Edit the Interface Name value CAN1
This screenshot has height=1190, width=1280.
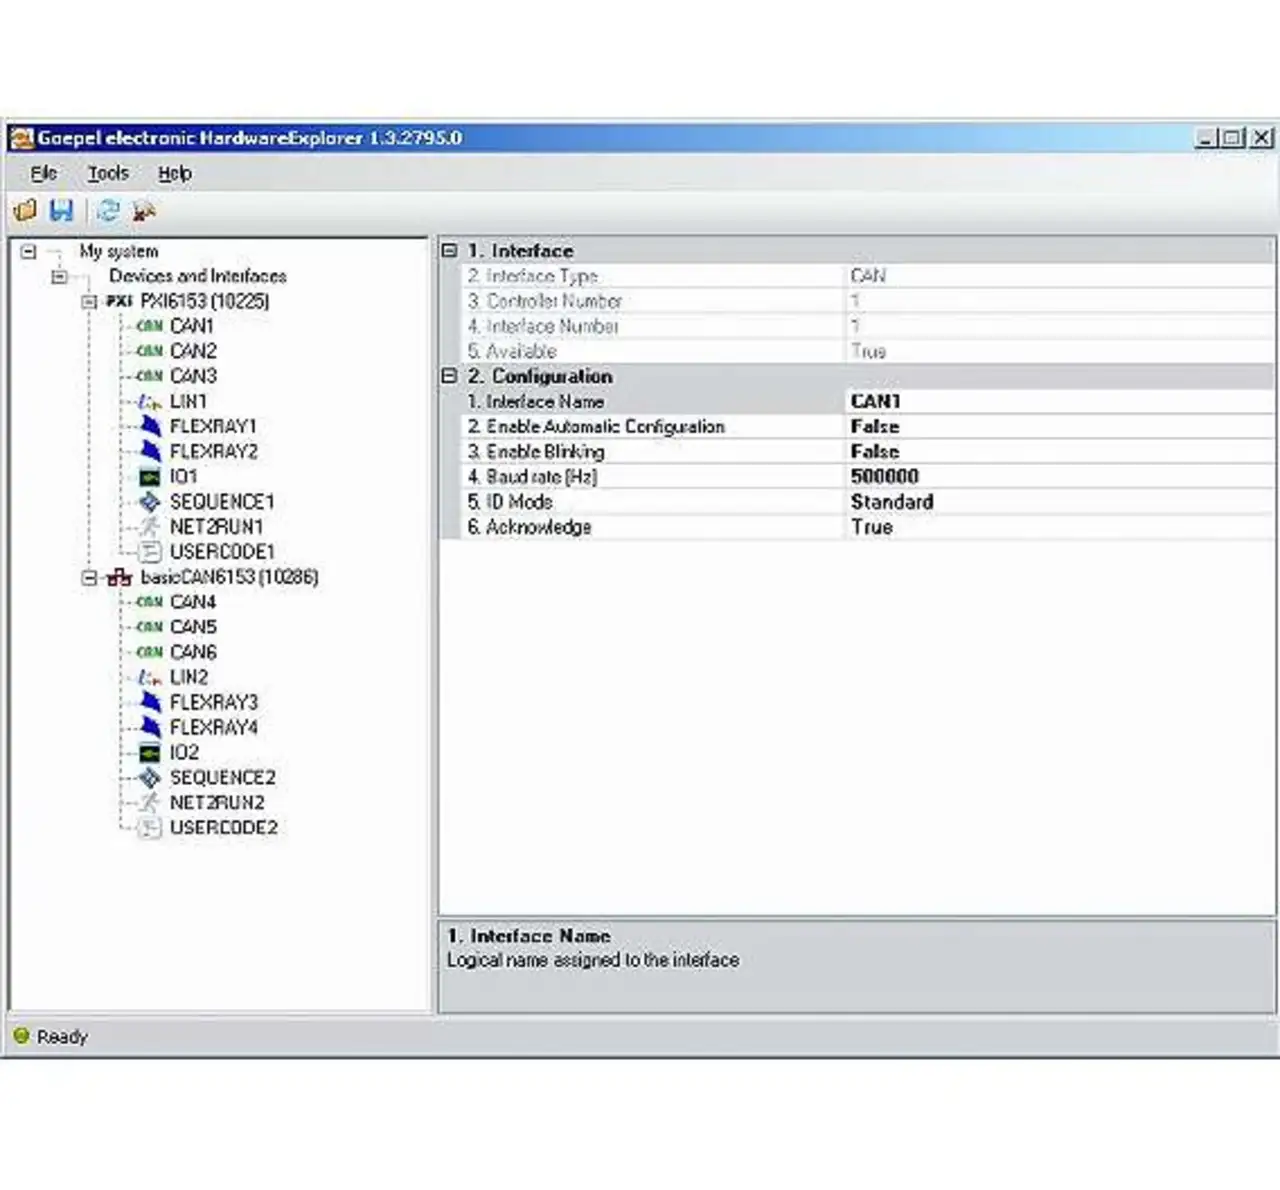point(1060,401)
